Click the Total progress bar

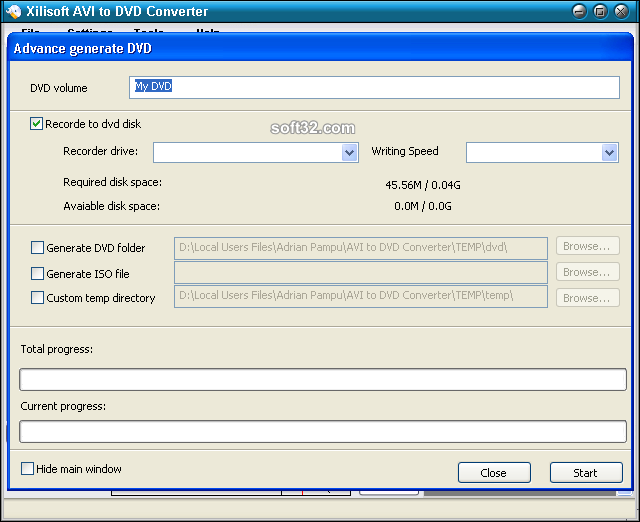(x=323, y=380)
